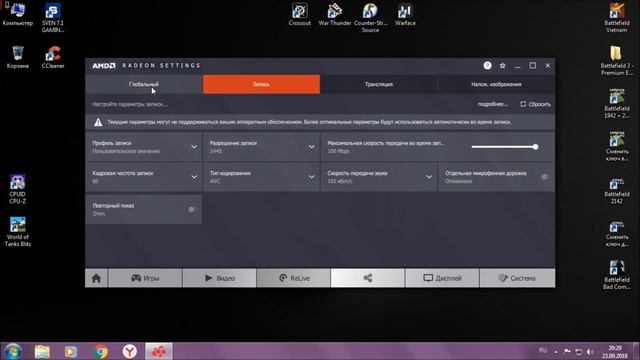The width and height of the screenshot is (640, 360).
Task: Close the Radeon Settings window
Action: [x=548, y=65]
